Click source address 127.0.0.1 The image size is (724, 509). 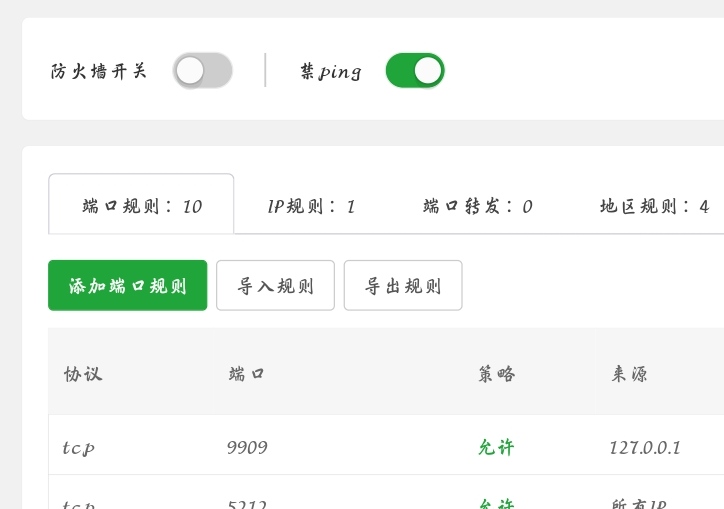[645, 447]
